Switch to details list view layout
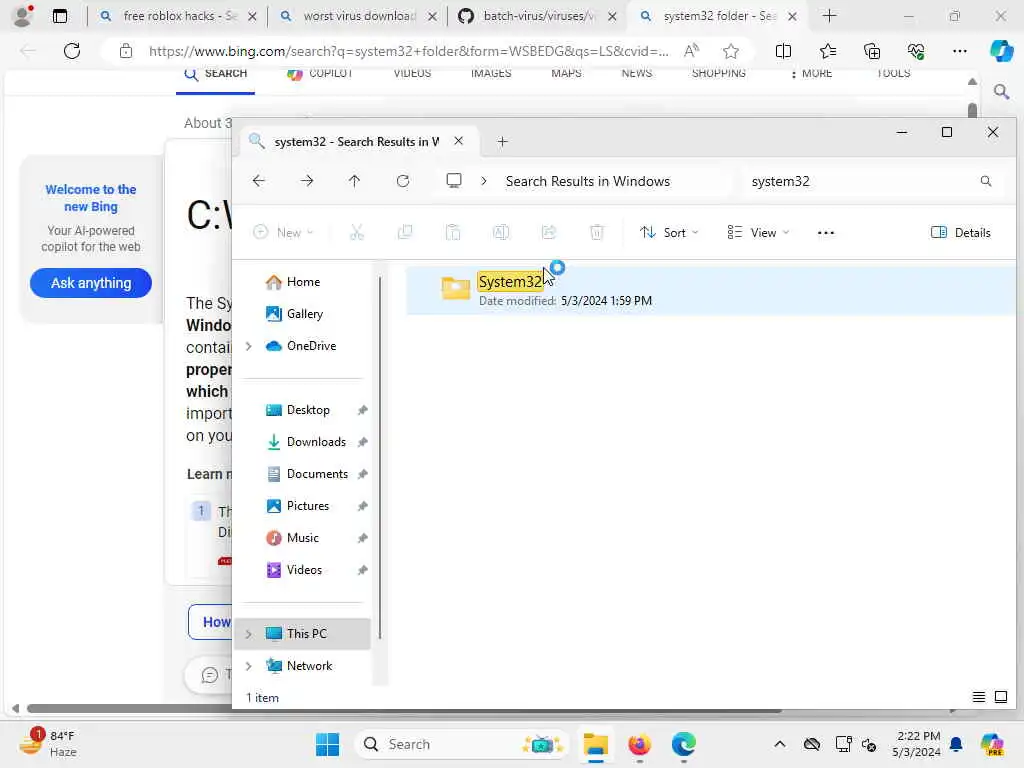1024x768 pixels. click(978, 697)
